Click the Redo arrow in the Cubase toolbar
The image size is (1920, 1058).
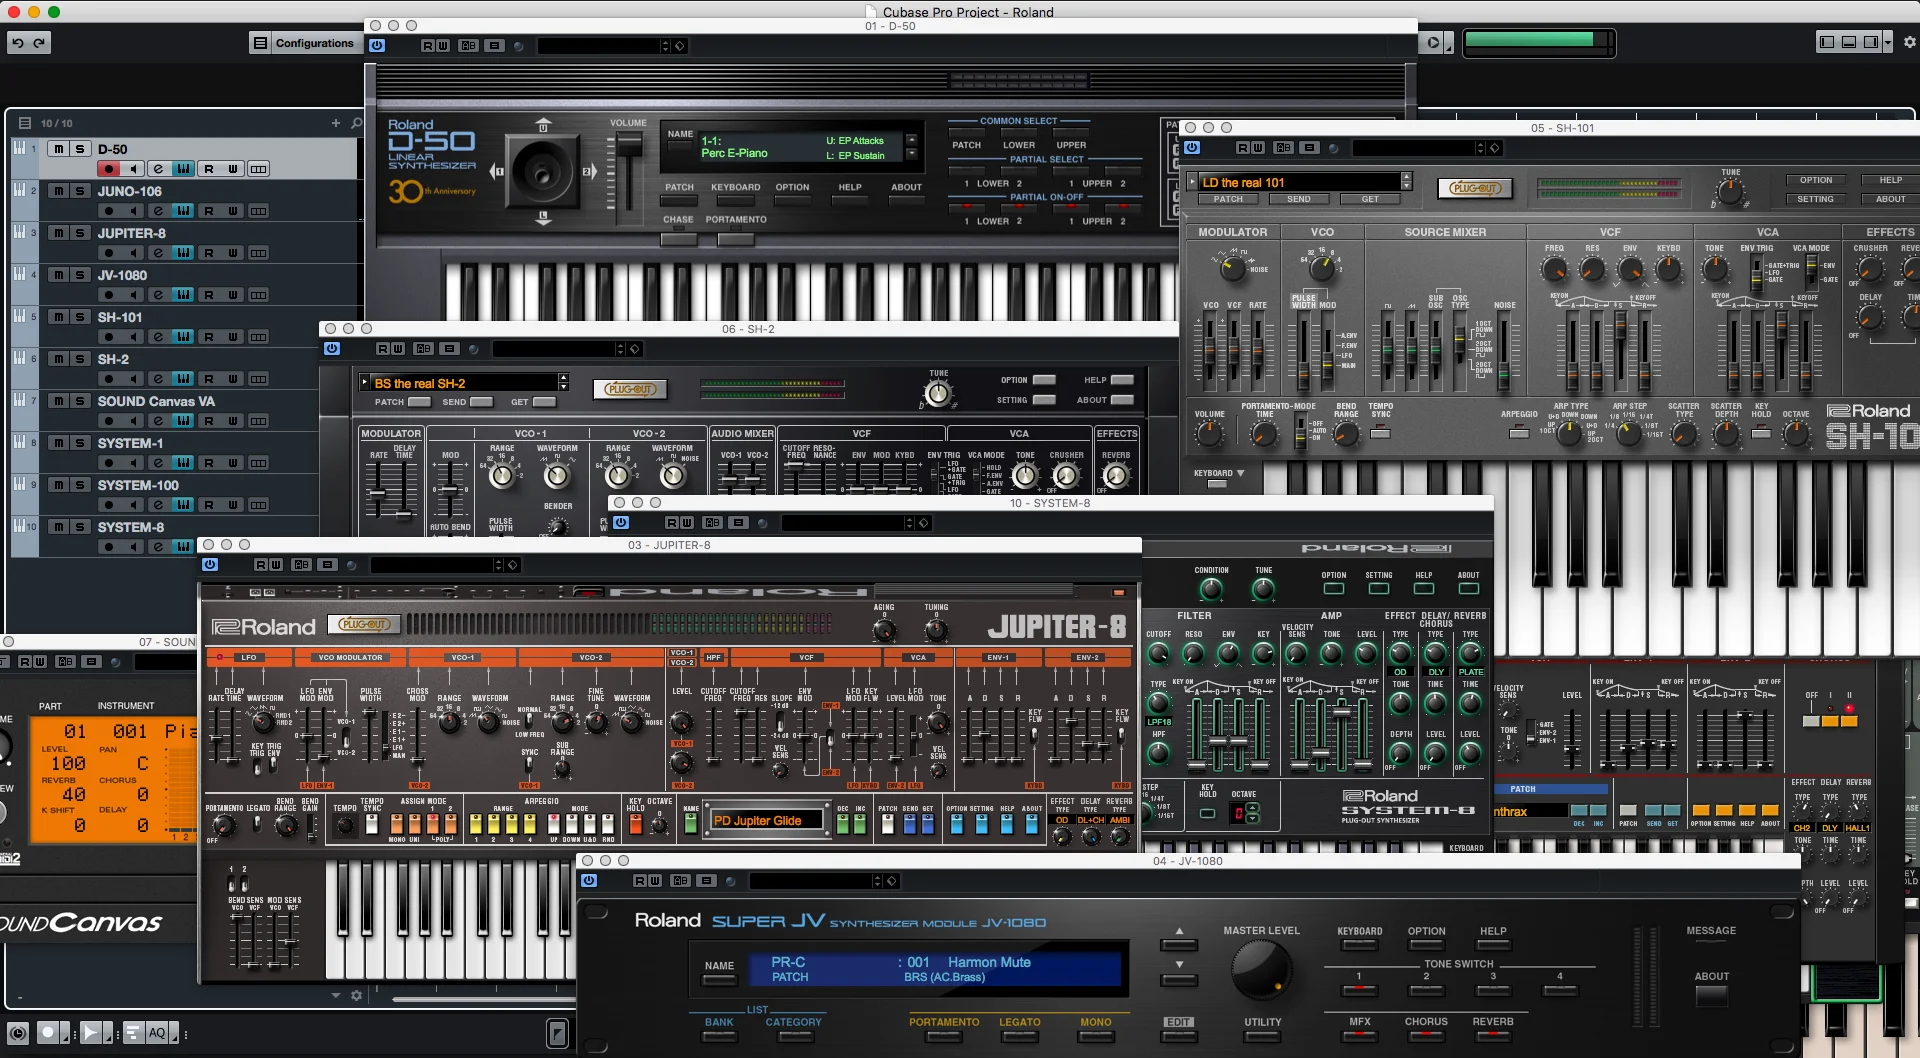click(40, 43)
